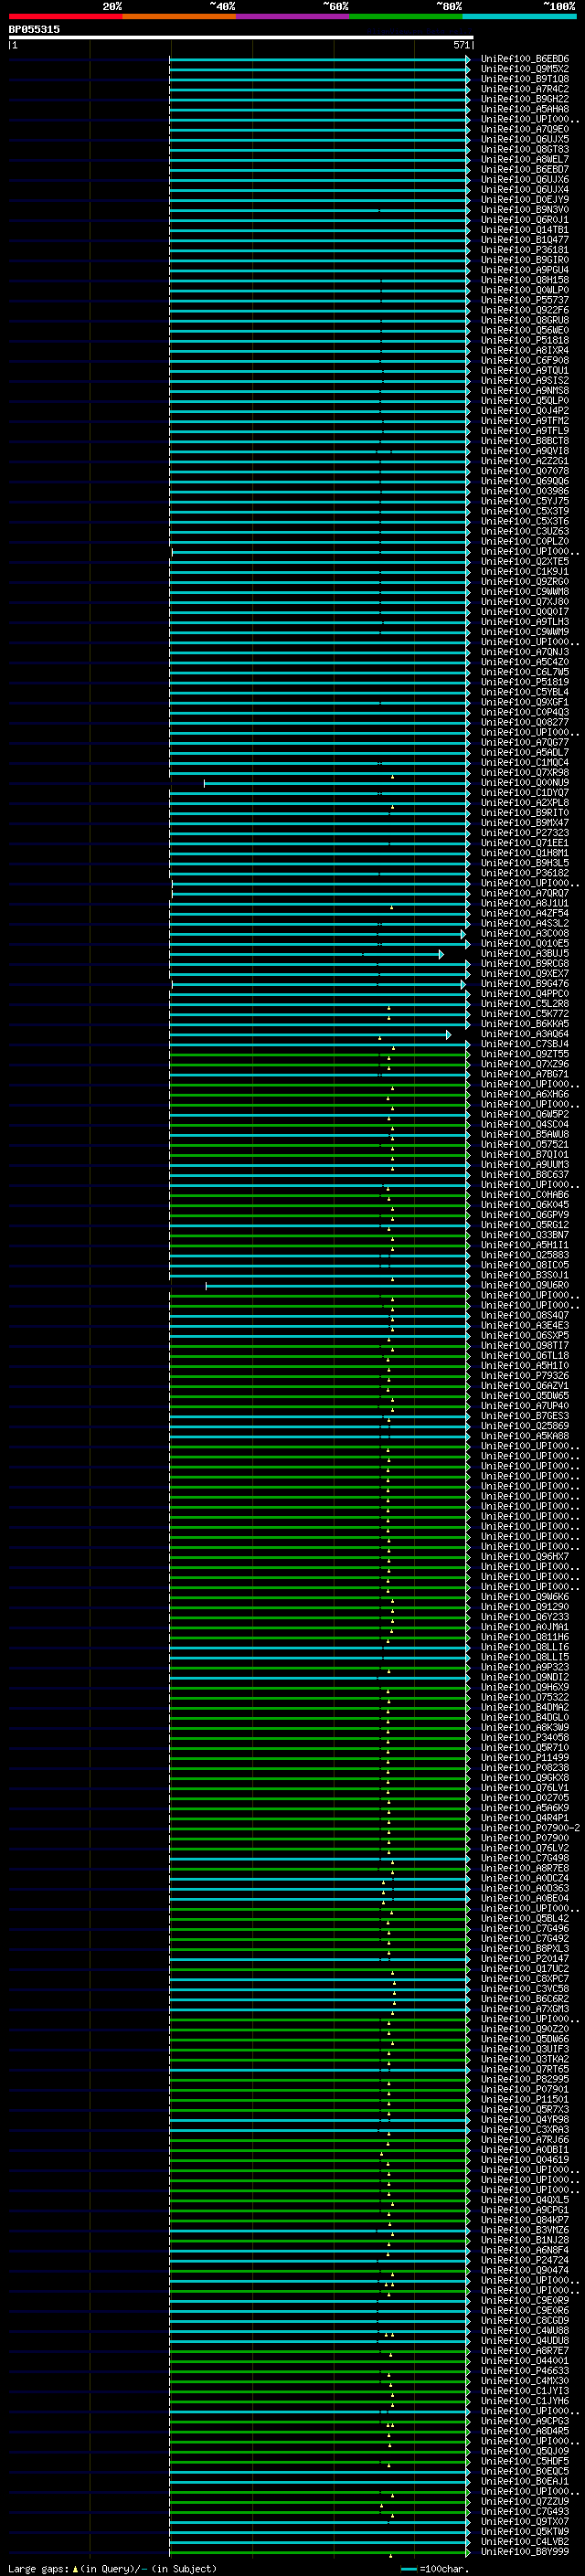The image size is (585, 2576).
Task: Click the Large gaps legend text
Action: pyautogui.click(x=112, y=2568)
